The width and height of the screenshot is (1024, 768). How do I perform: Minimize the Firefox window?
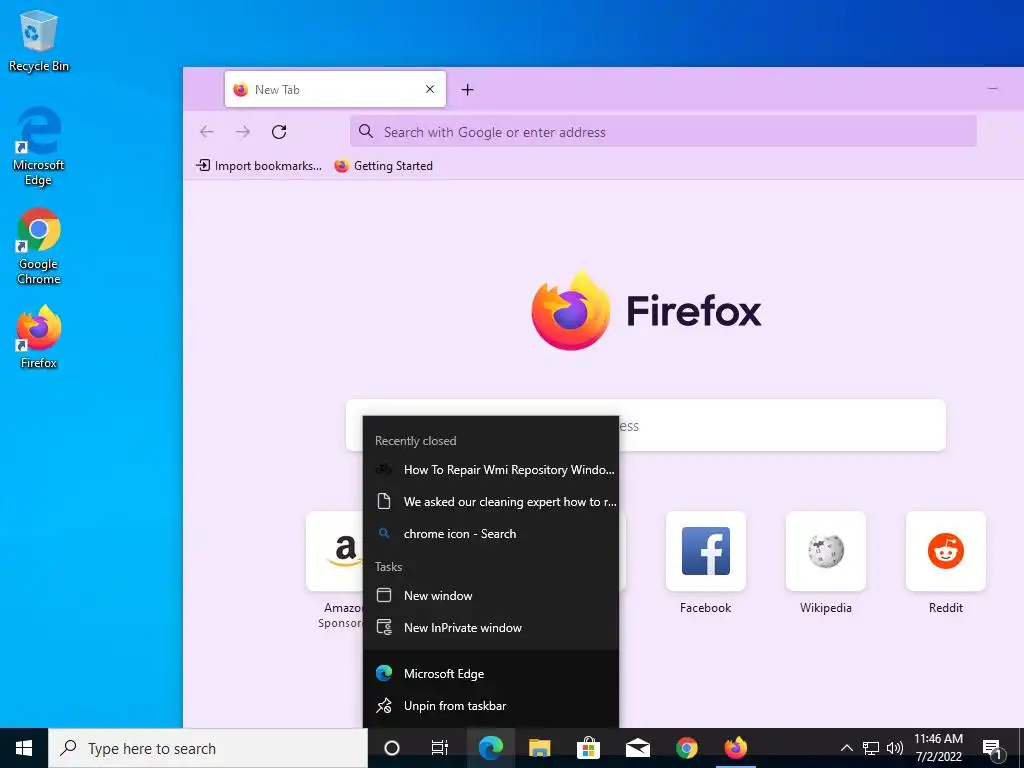pos(993,88)
